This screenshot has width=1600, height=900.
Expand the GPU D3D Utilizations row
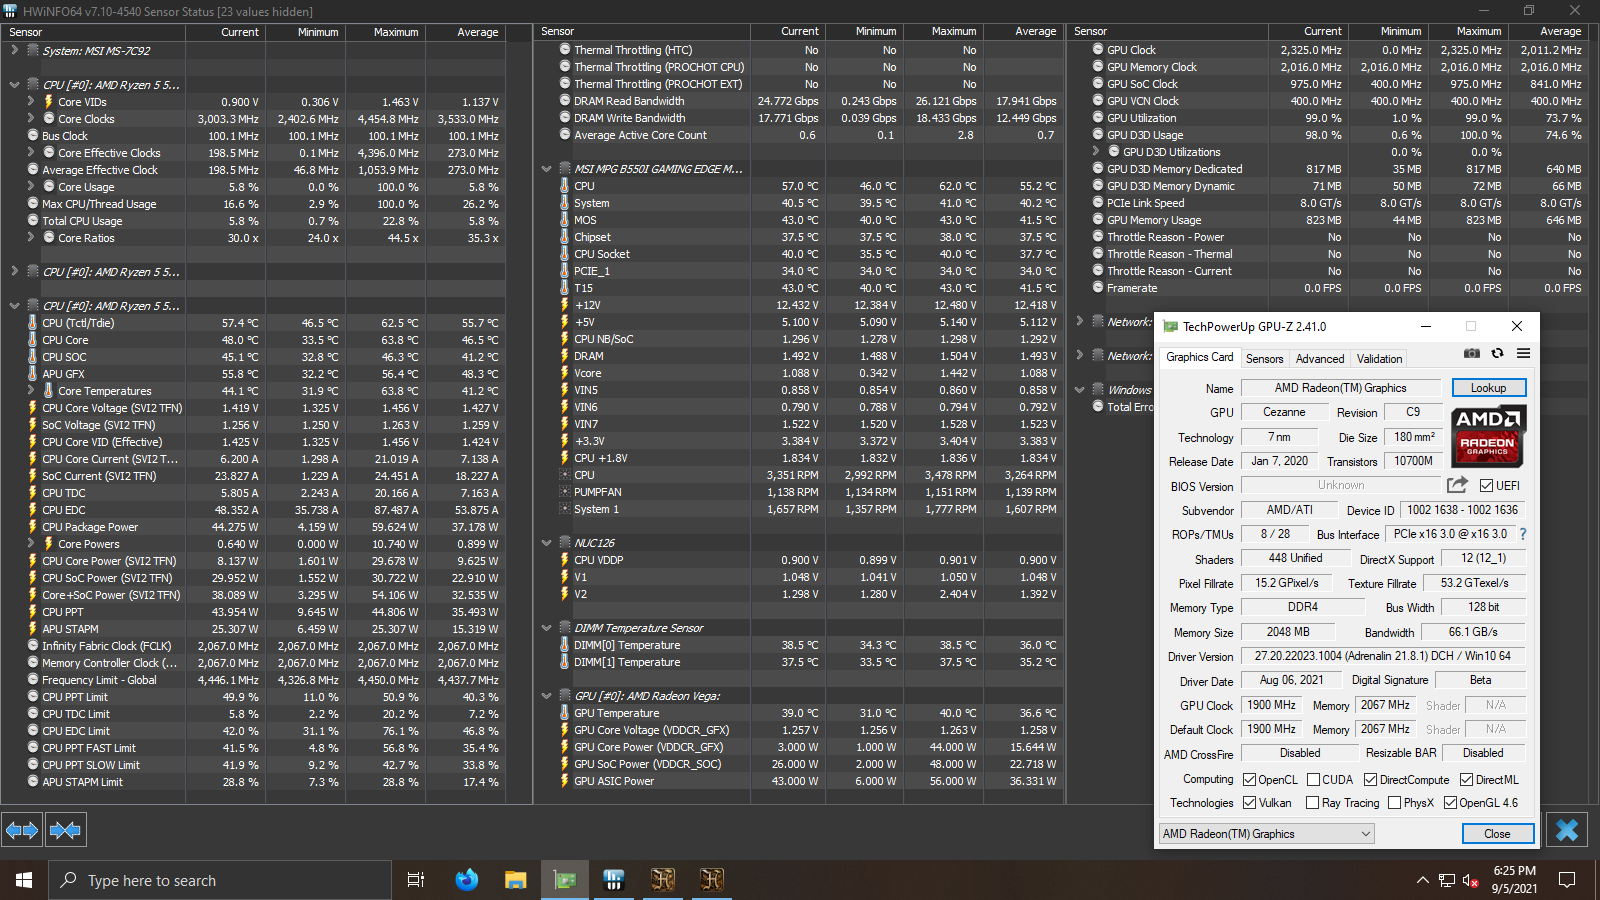[x=1095, y=152]
